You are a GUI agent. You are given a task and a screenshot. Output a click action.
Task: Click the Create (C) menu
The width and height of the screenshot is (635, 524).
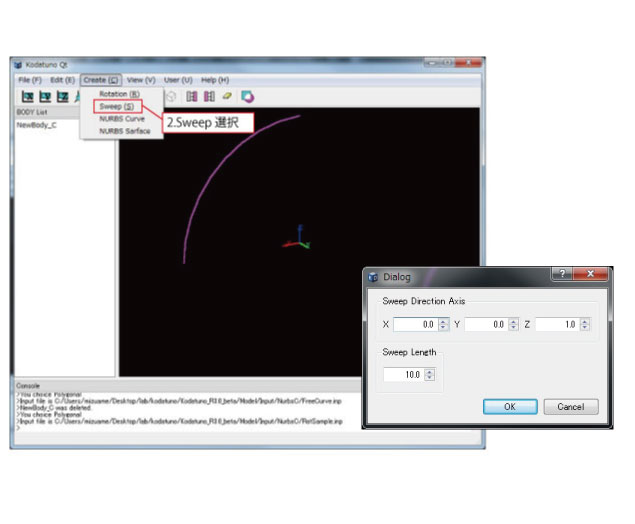pos(100,80)
